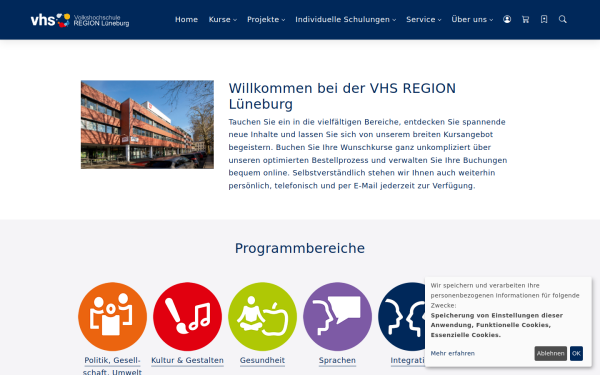
Task: Open the Sprachen text link
Action: [x=338, y=360]
